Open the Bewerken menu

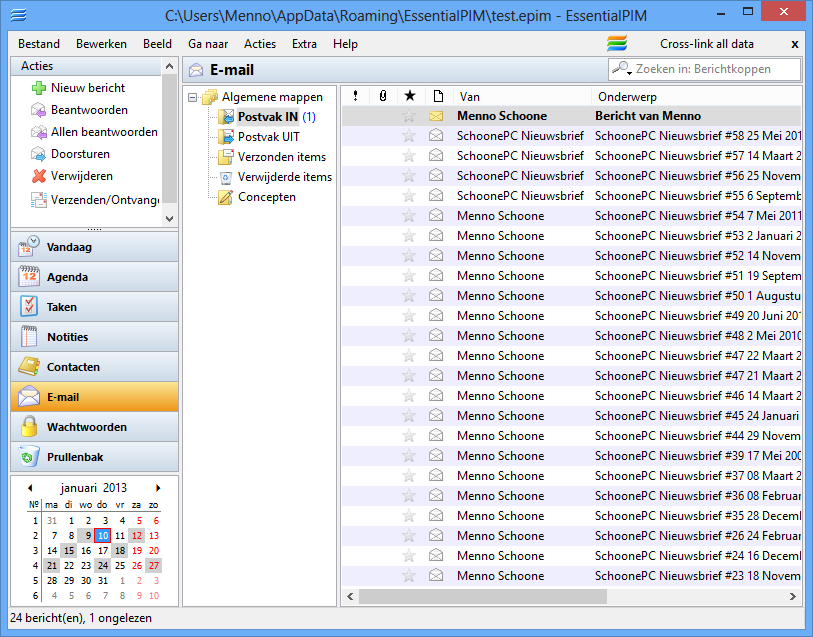point(101,44)
